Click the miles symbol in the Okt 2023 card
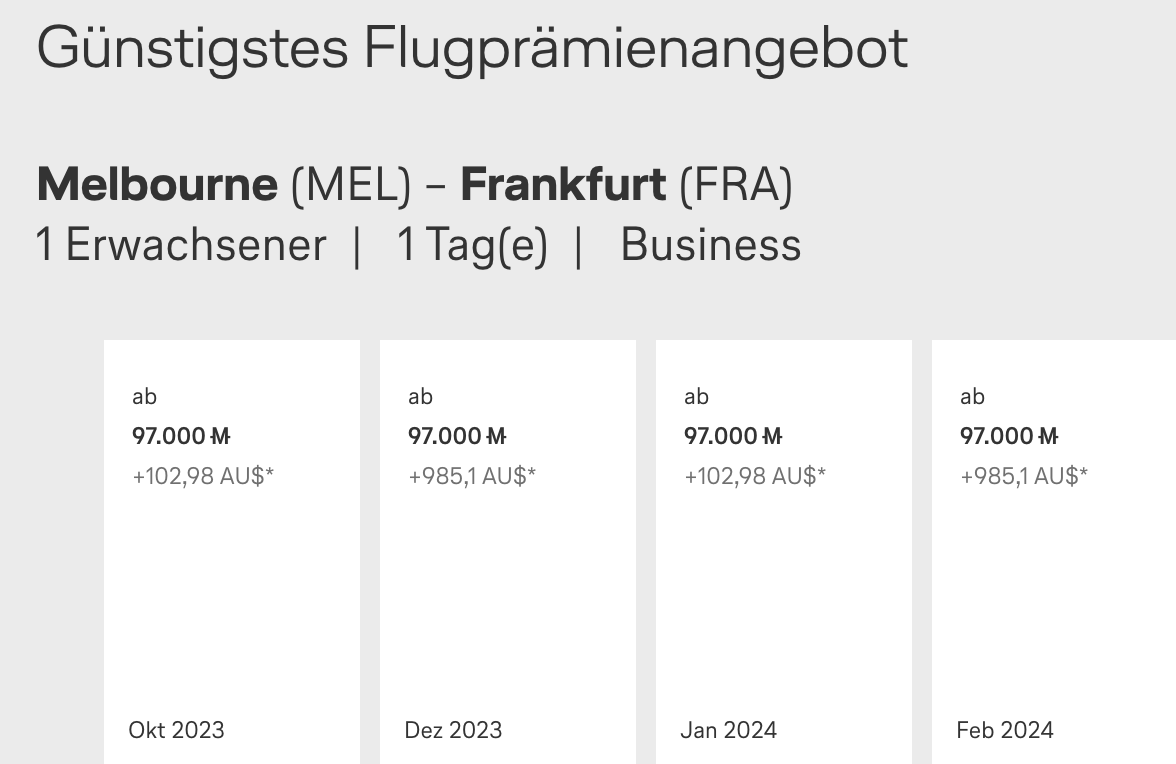 (x=220, y=436)
